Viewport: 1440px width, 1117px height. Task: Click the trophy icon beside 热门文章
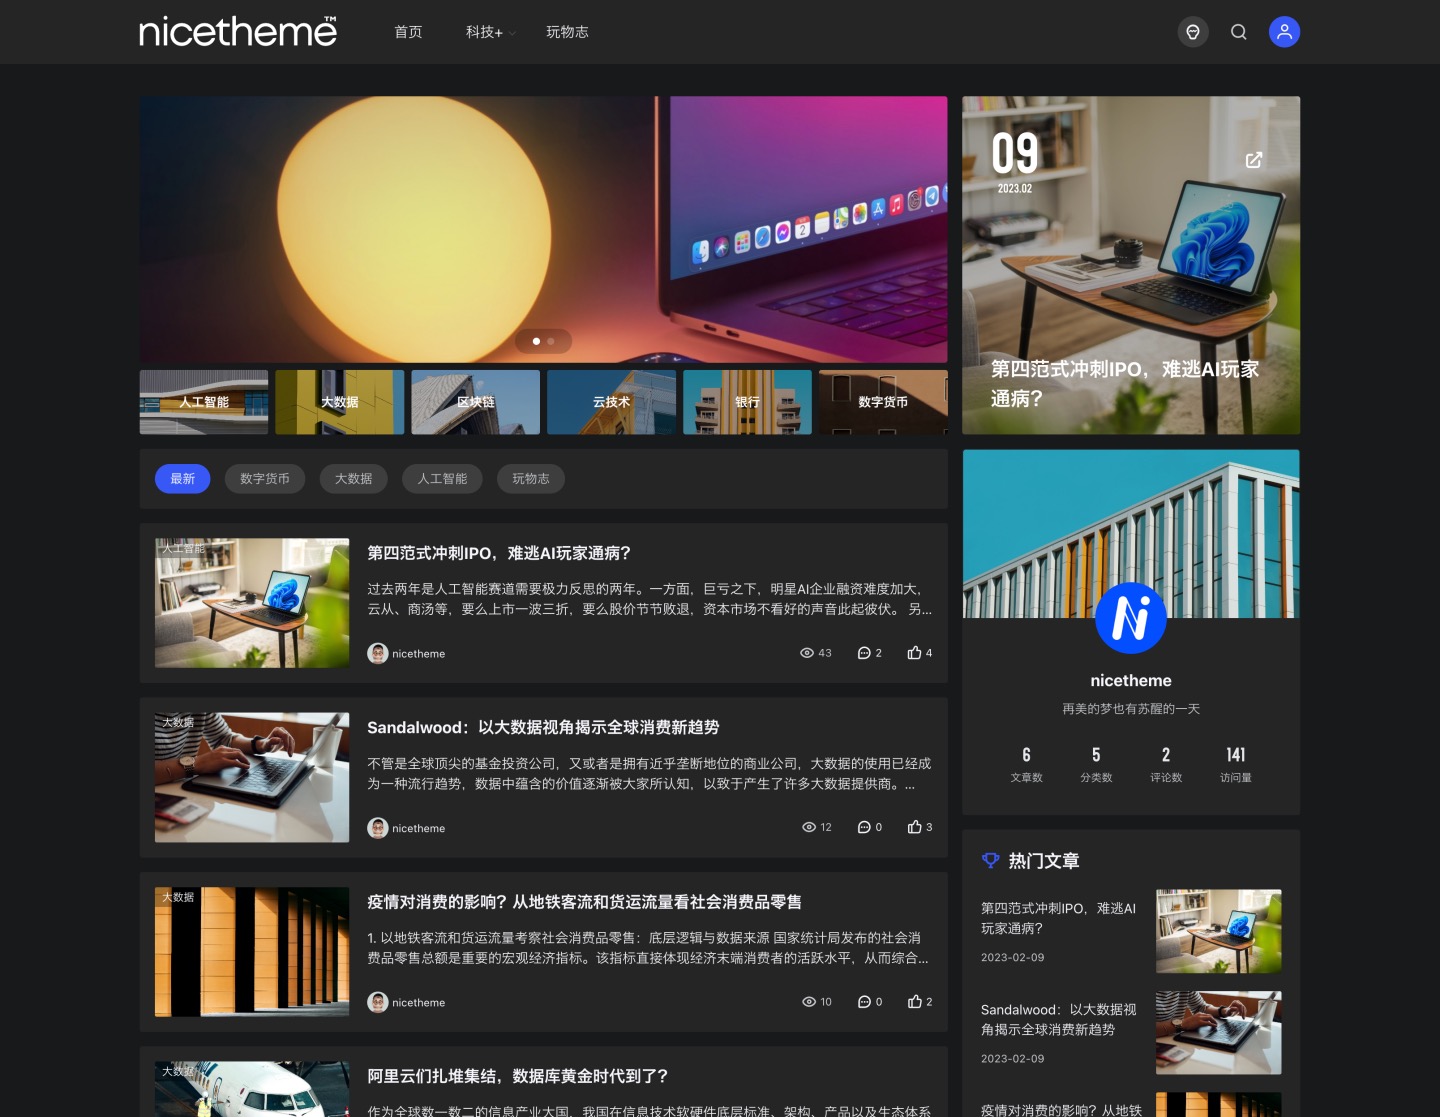[991, 860]
